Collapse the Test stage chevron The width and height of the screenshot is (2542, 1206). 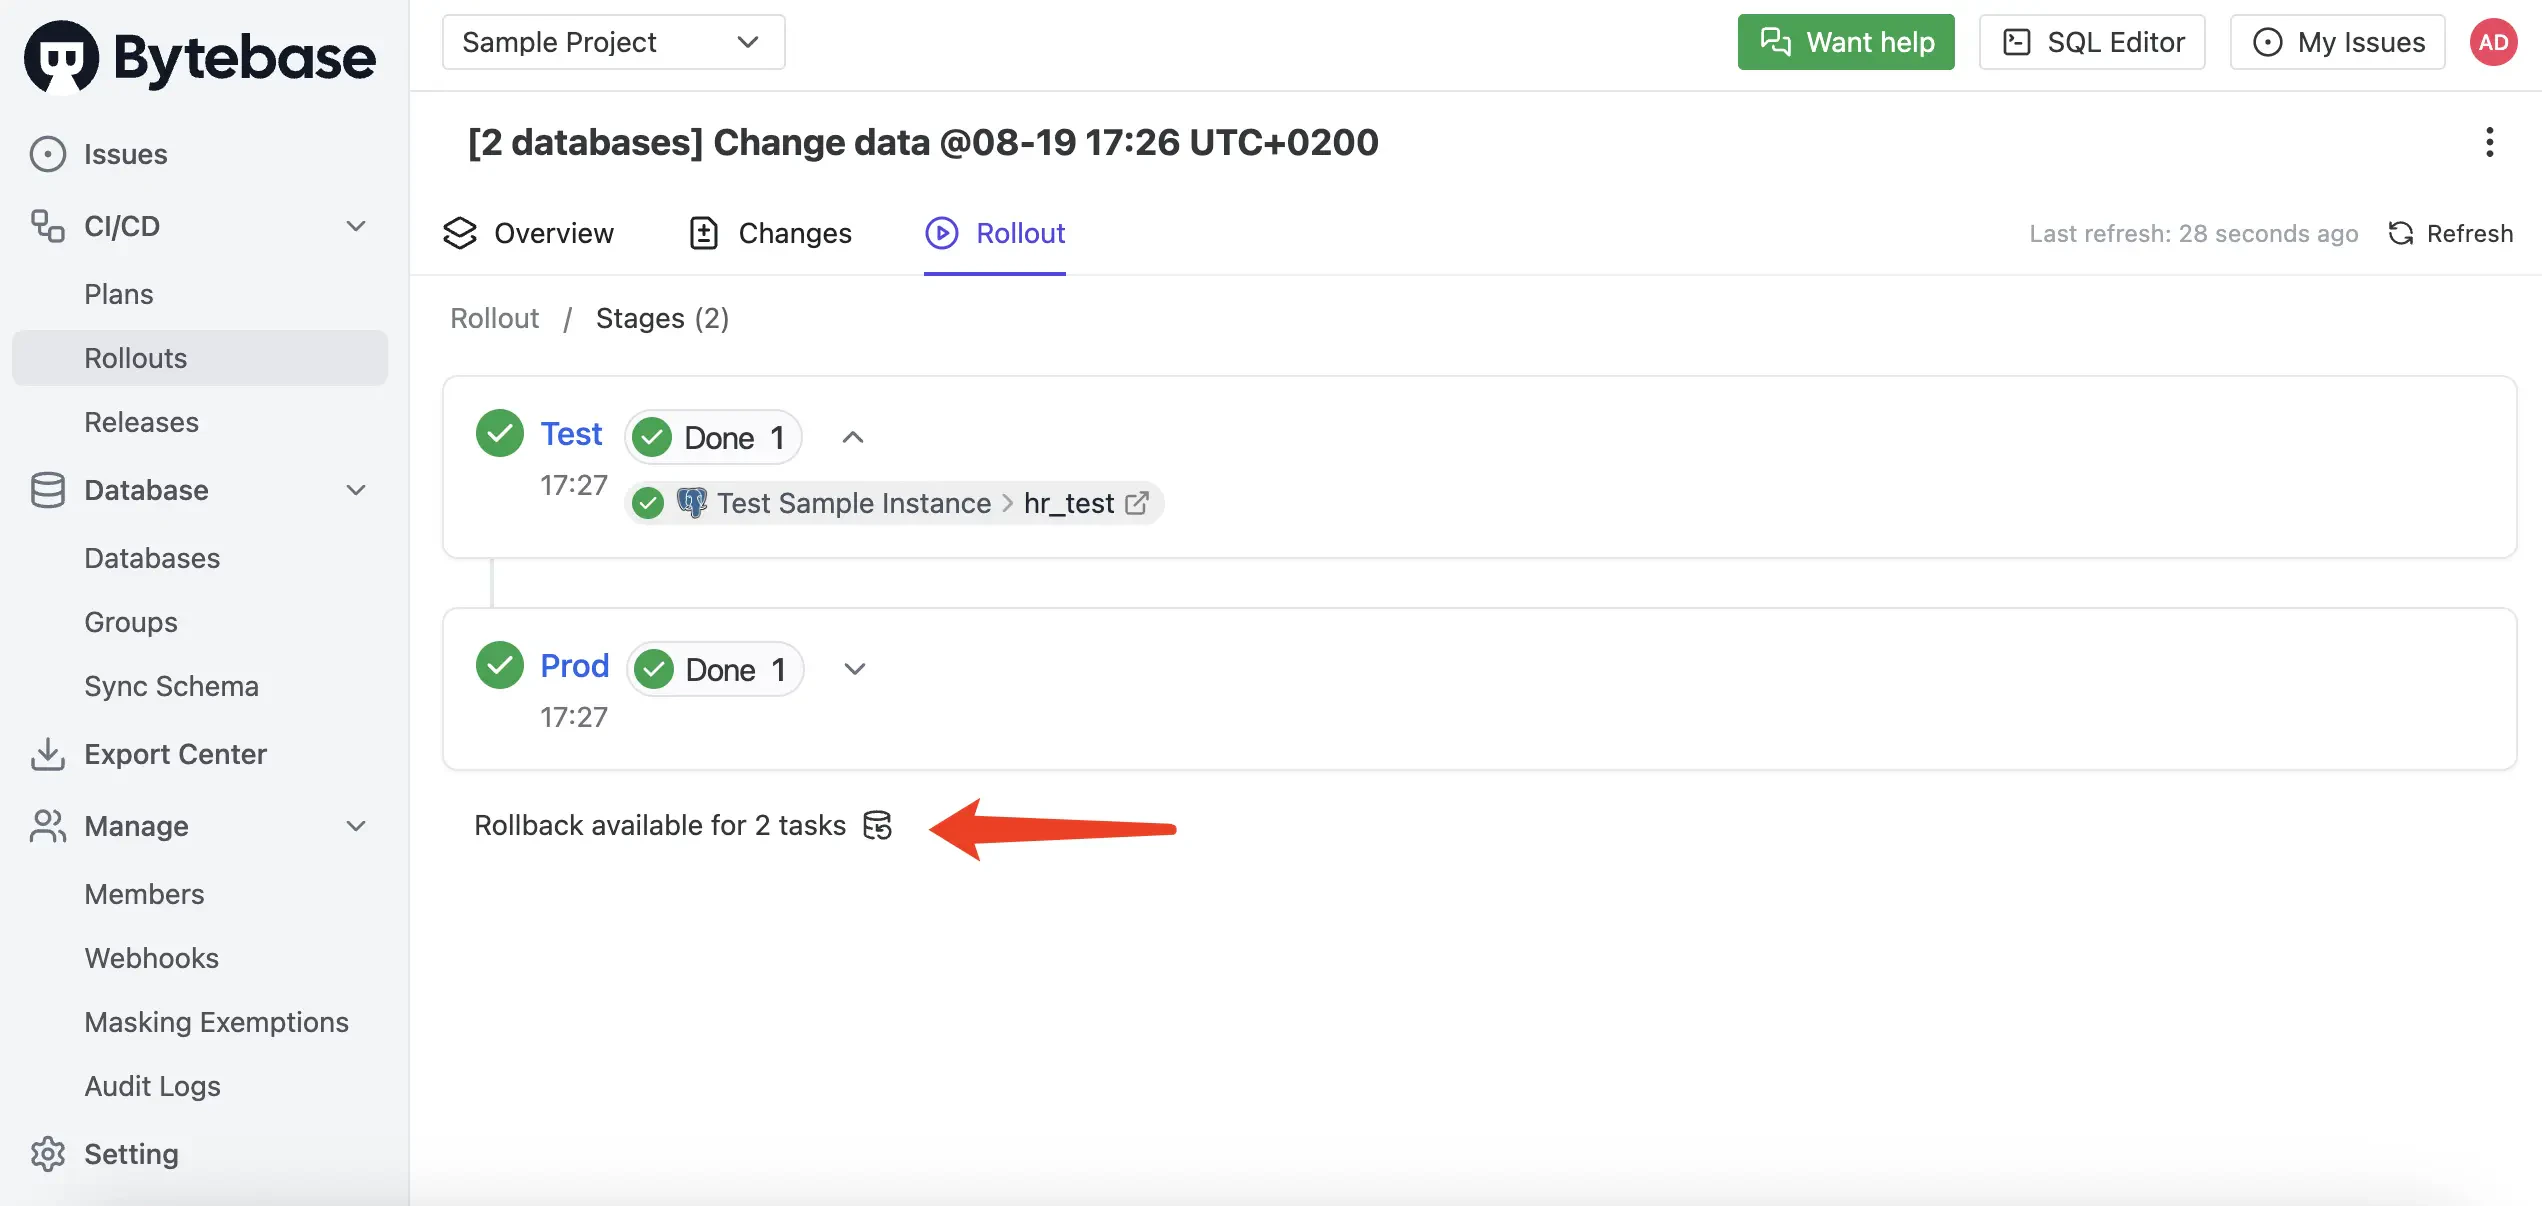[x=853, y=437]
